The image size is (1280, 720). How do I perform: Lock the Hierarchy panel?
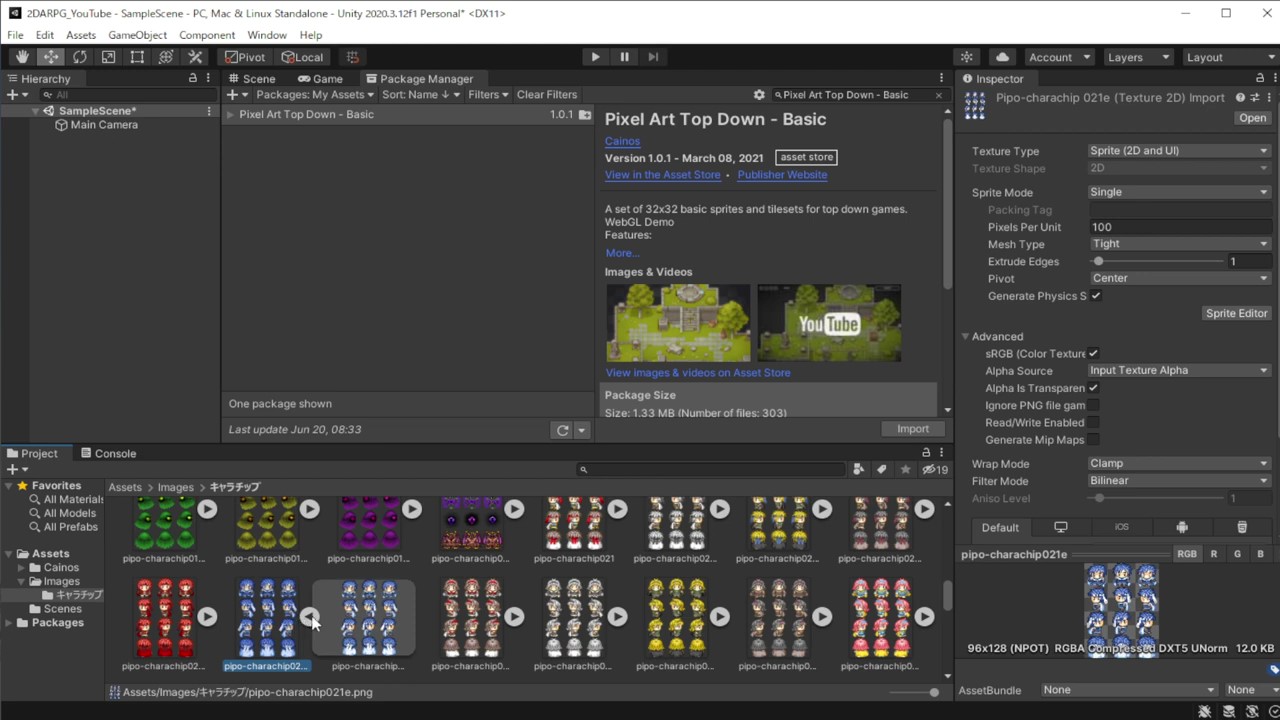click(x=193, y=78)
